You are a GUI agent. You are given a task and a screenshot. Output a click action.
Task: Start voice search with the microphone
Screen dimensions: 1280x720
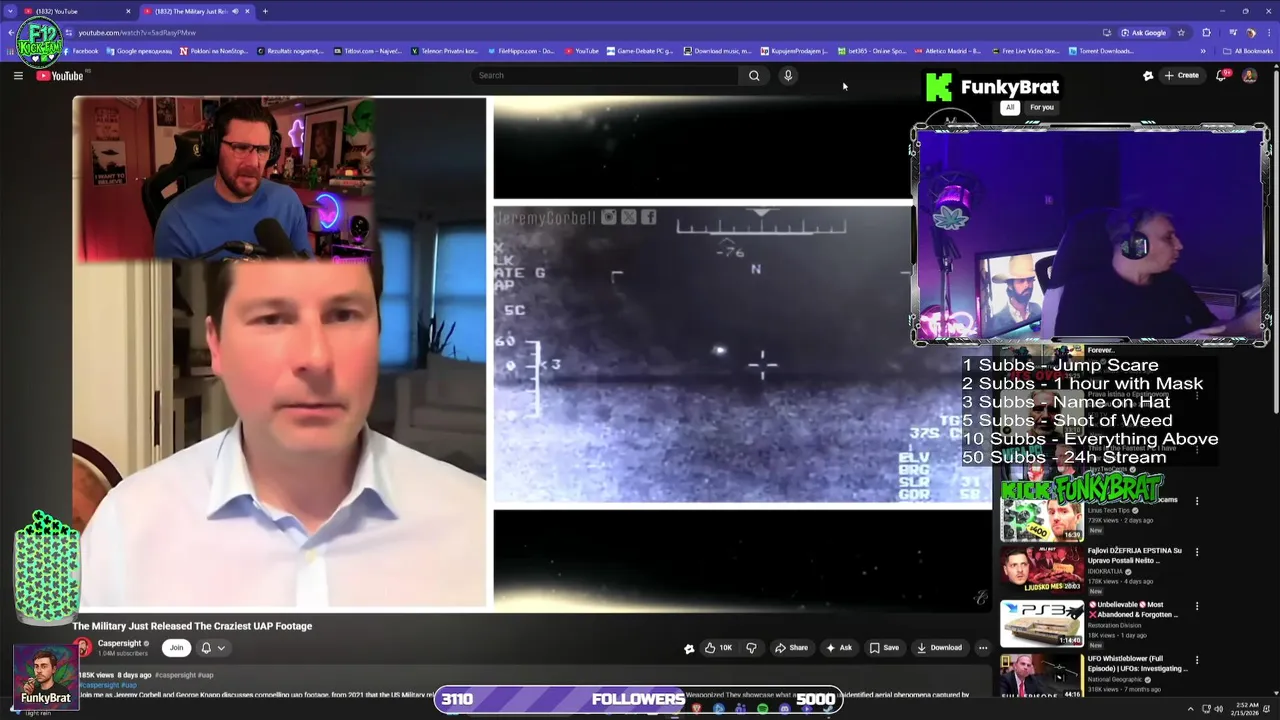[x=788, y=75]
